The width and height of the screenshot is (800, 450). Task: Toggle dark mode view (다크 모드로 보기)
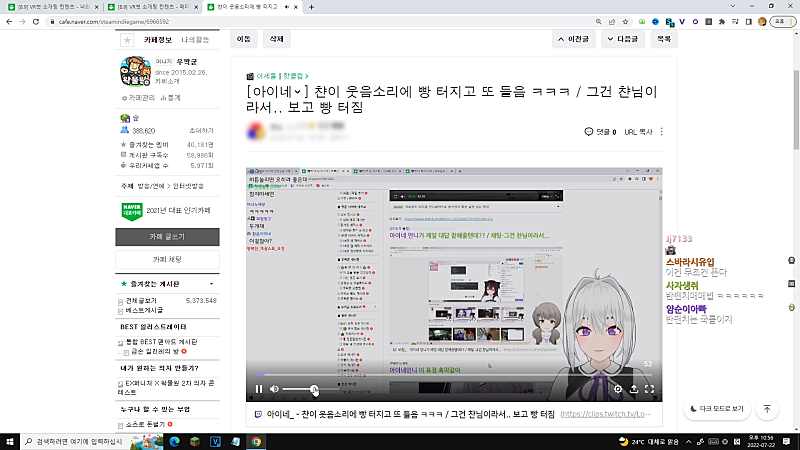click(x=717, y=409)
